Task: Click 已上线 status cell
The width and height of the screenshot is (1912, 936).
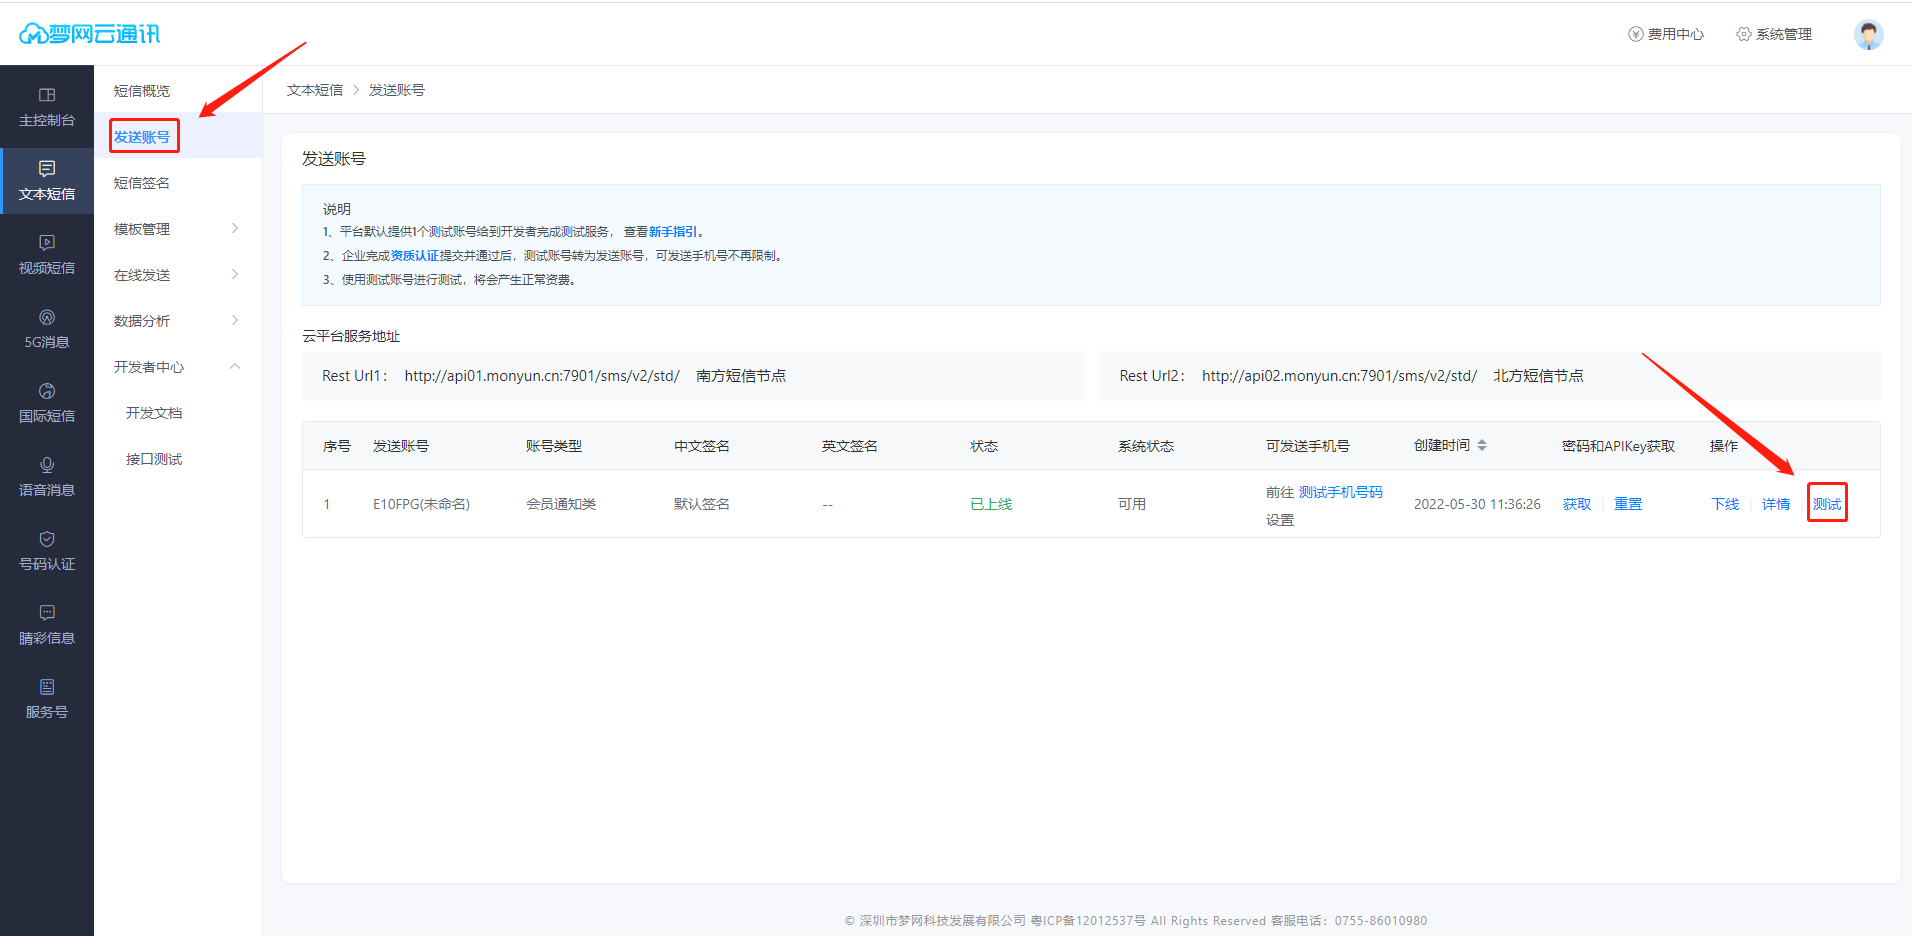Action: click(991, 504)
